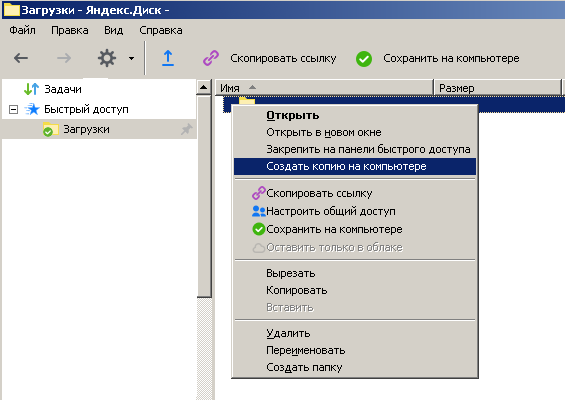565x400 pixels.
Task: Click the green checkmark toolbar icon
Action: (364, 59)
